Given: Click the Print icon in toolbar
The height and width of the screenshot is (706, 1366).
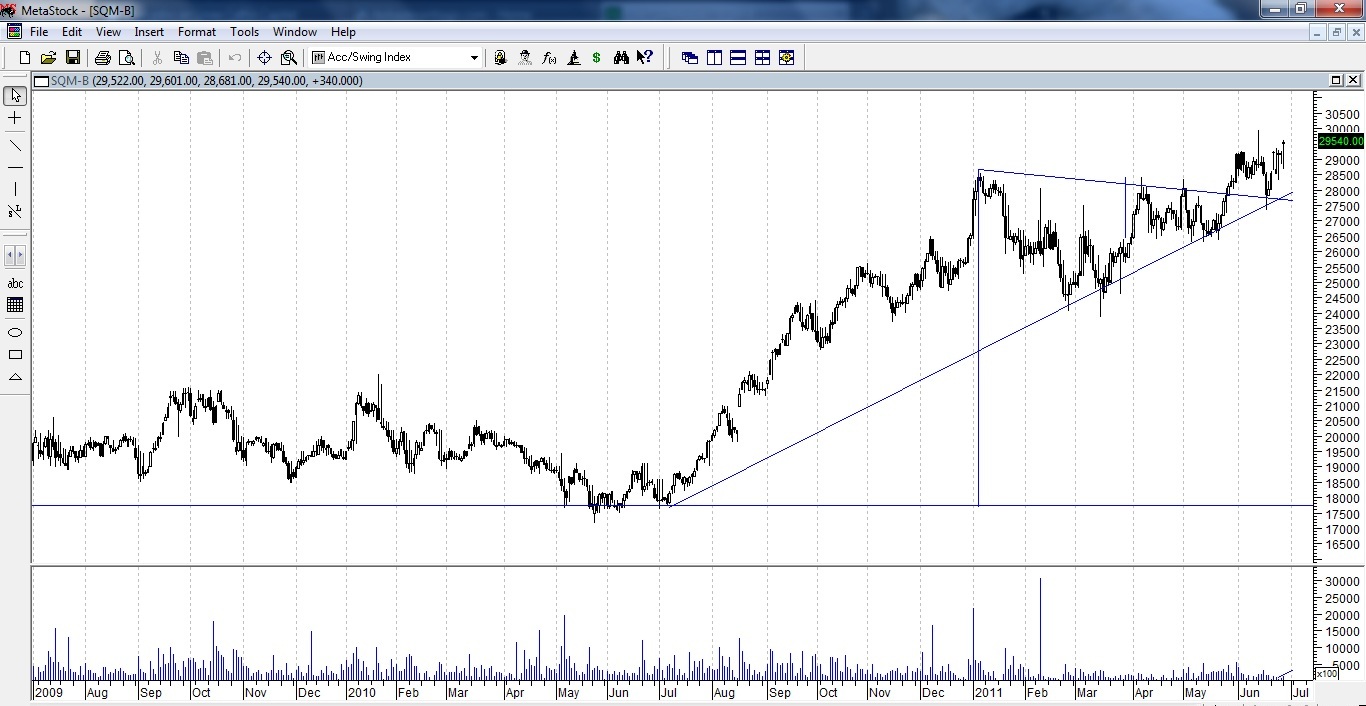Looking at the screenshot, I should (102, 58).
